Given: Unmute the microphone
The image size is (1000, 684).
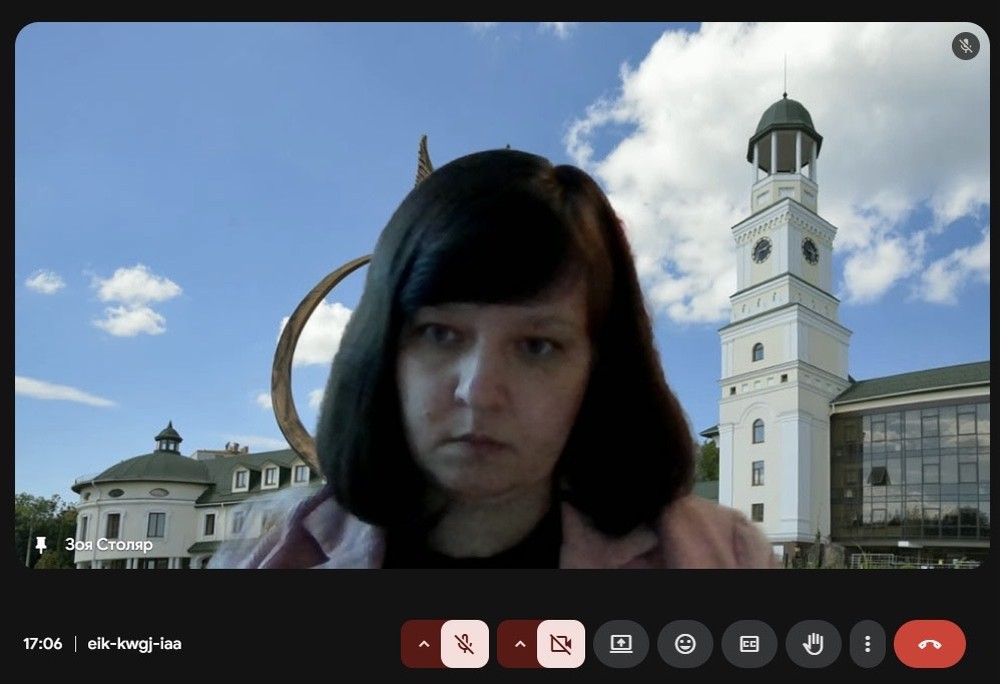Looking at the screenshot, I should [465, 644].
